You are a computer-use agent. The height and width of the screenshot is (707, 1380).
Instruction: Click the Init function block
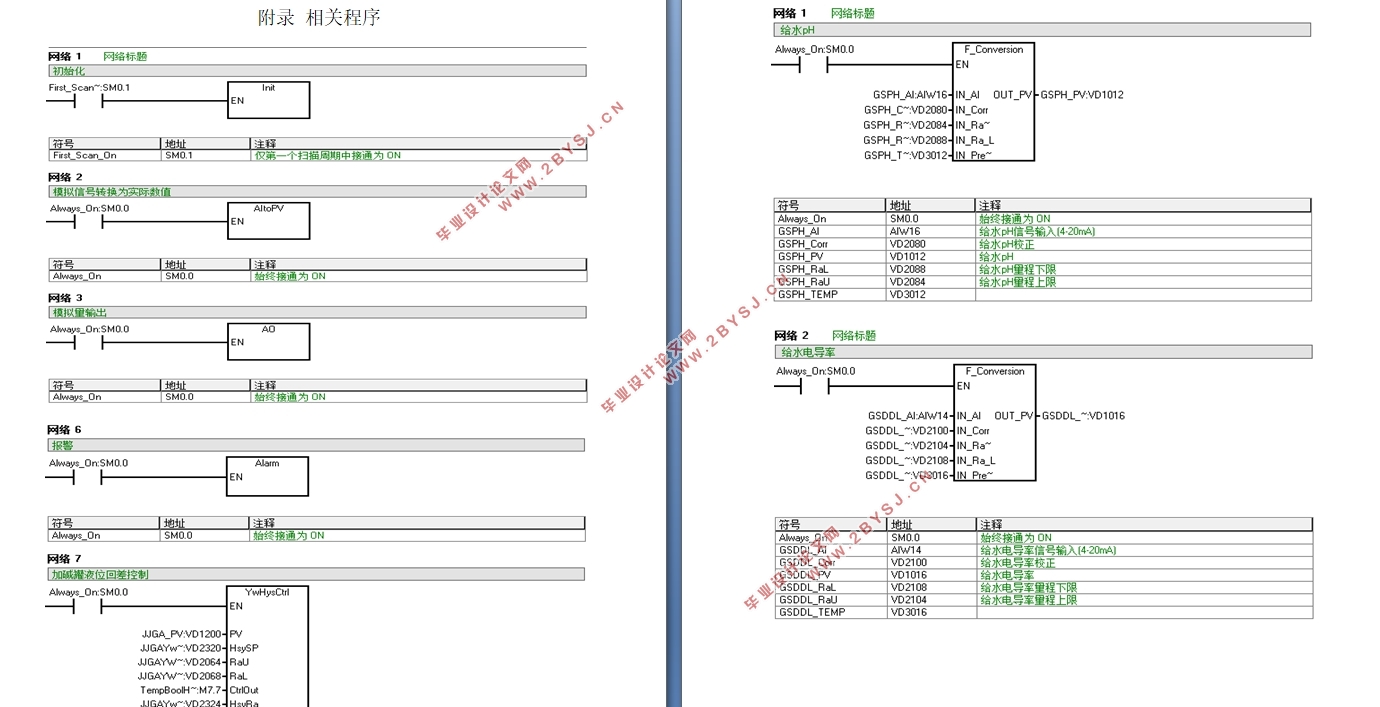[x=268, y=100]
